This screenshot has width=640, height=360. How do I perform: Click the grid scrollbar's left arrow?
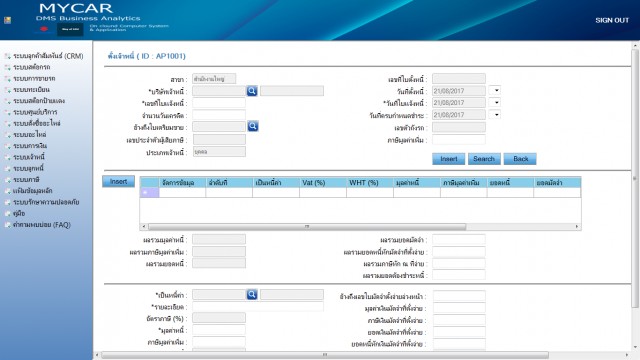pyautogui.click(x=144, y=226)
